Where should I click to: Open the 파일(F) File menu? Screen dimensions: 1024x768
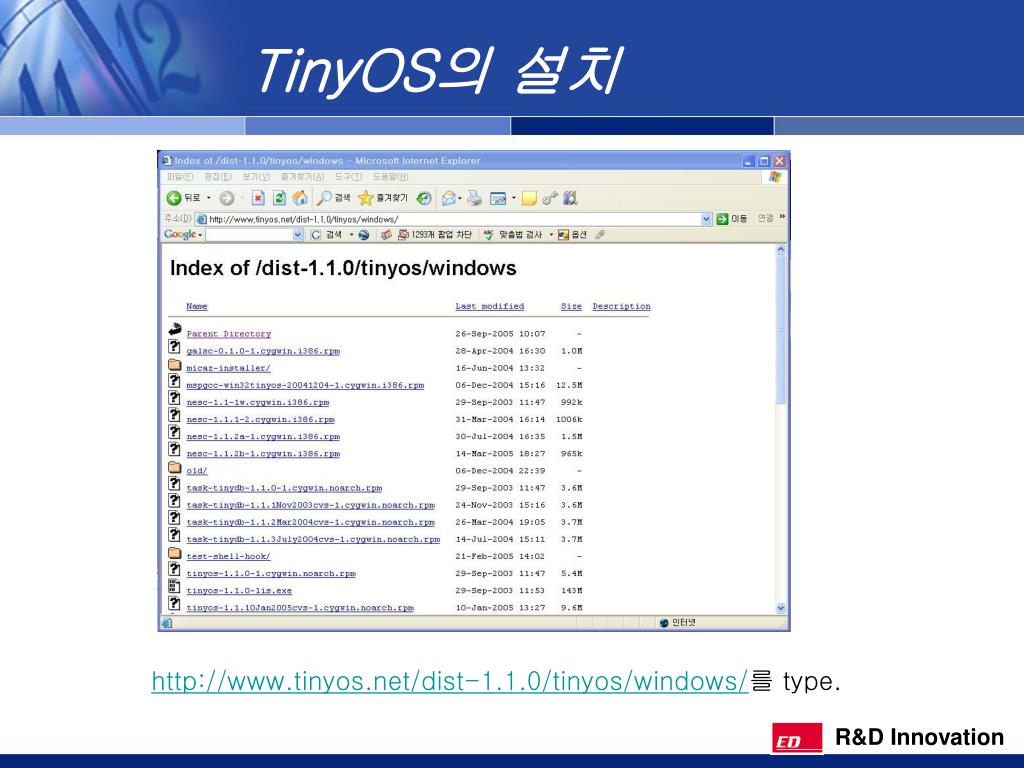coord(180,177)
